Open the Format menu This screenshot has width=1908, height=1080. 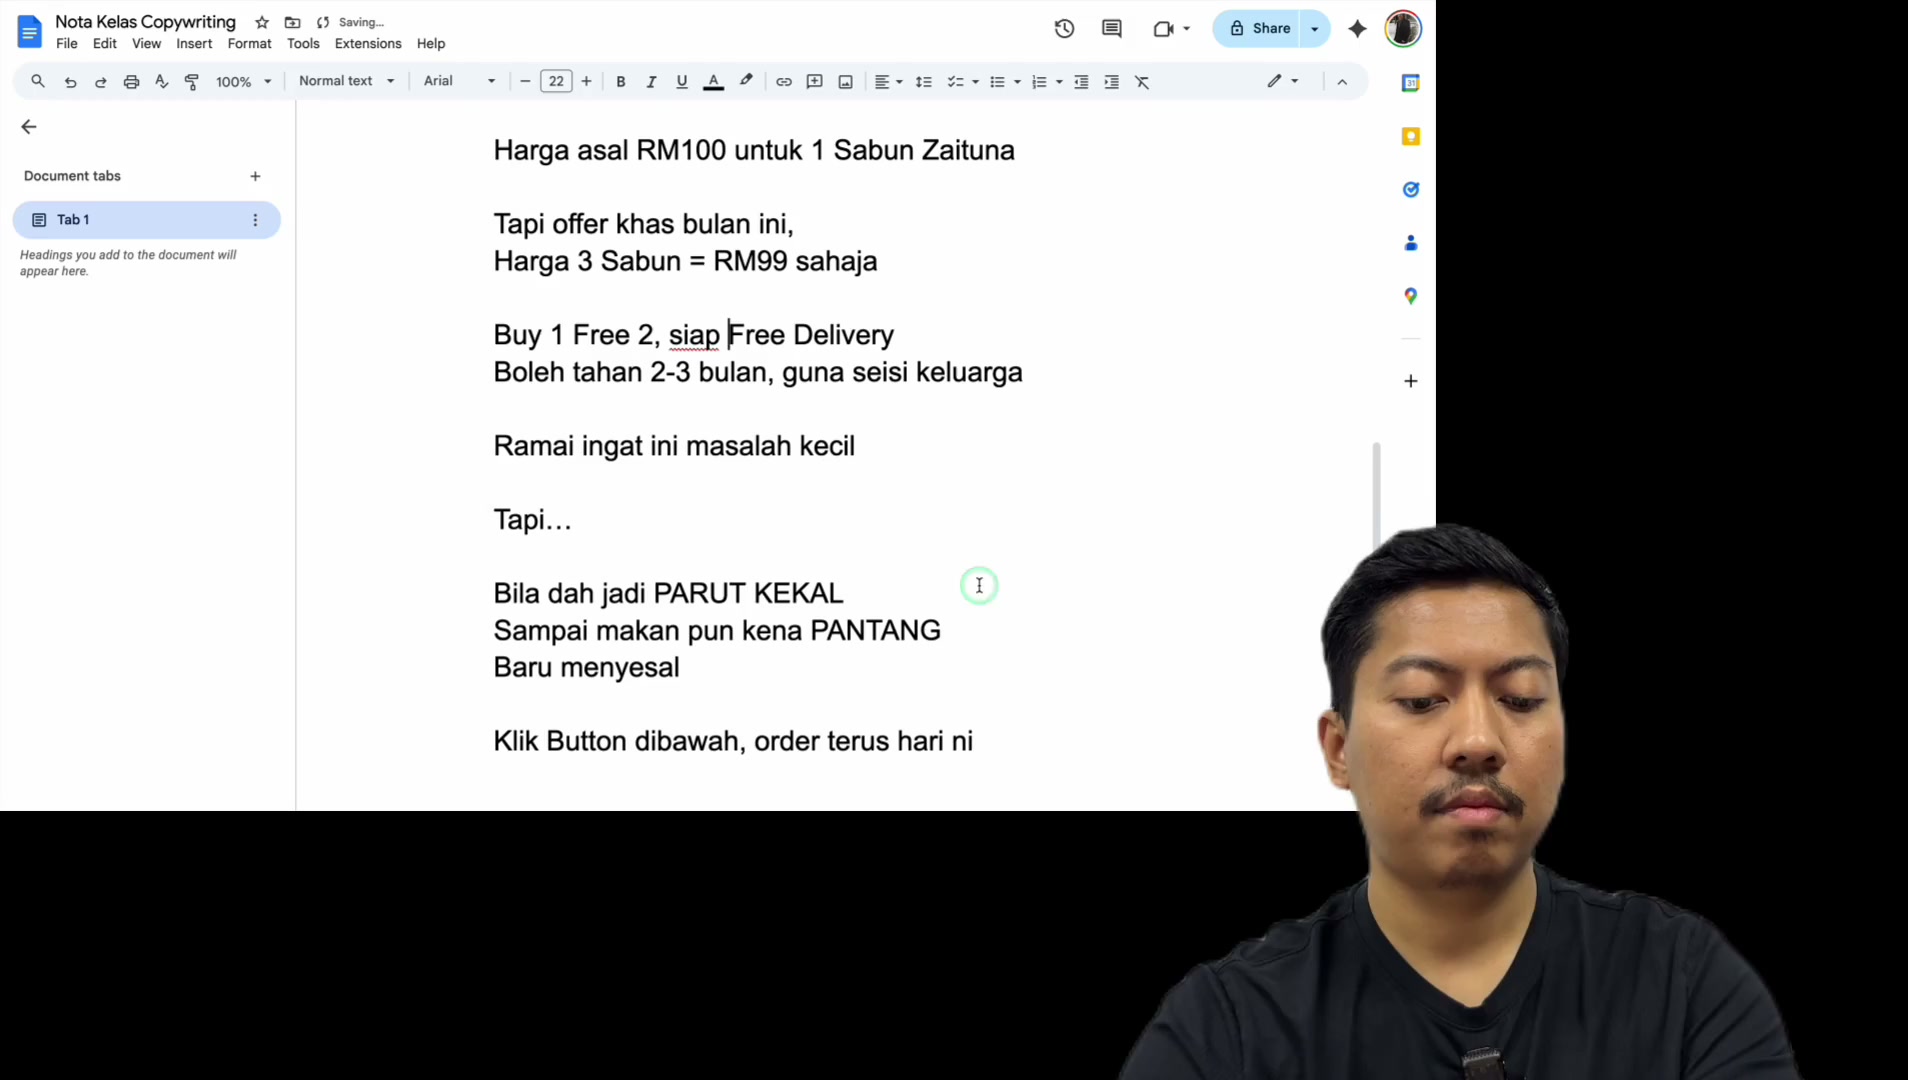[x=249, y=44]
